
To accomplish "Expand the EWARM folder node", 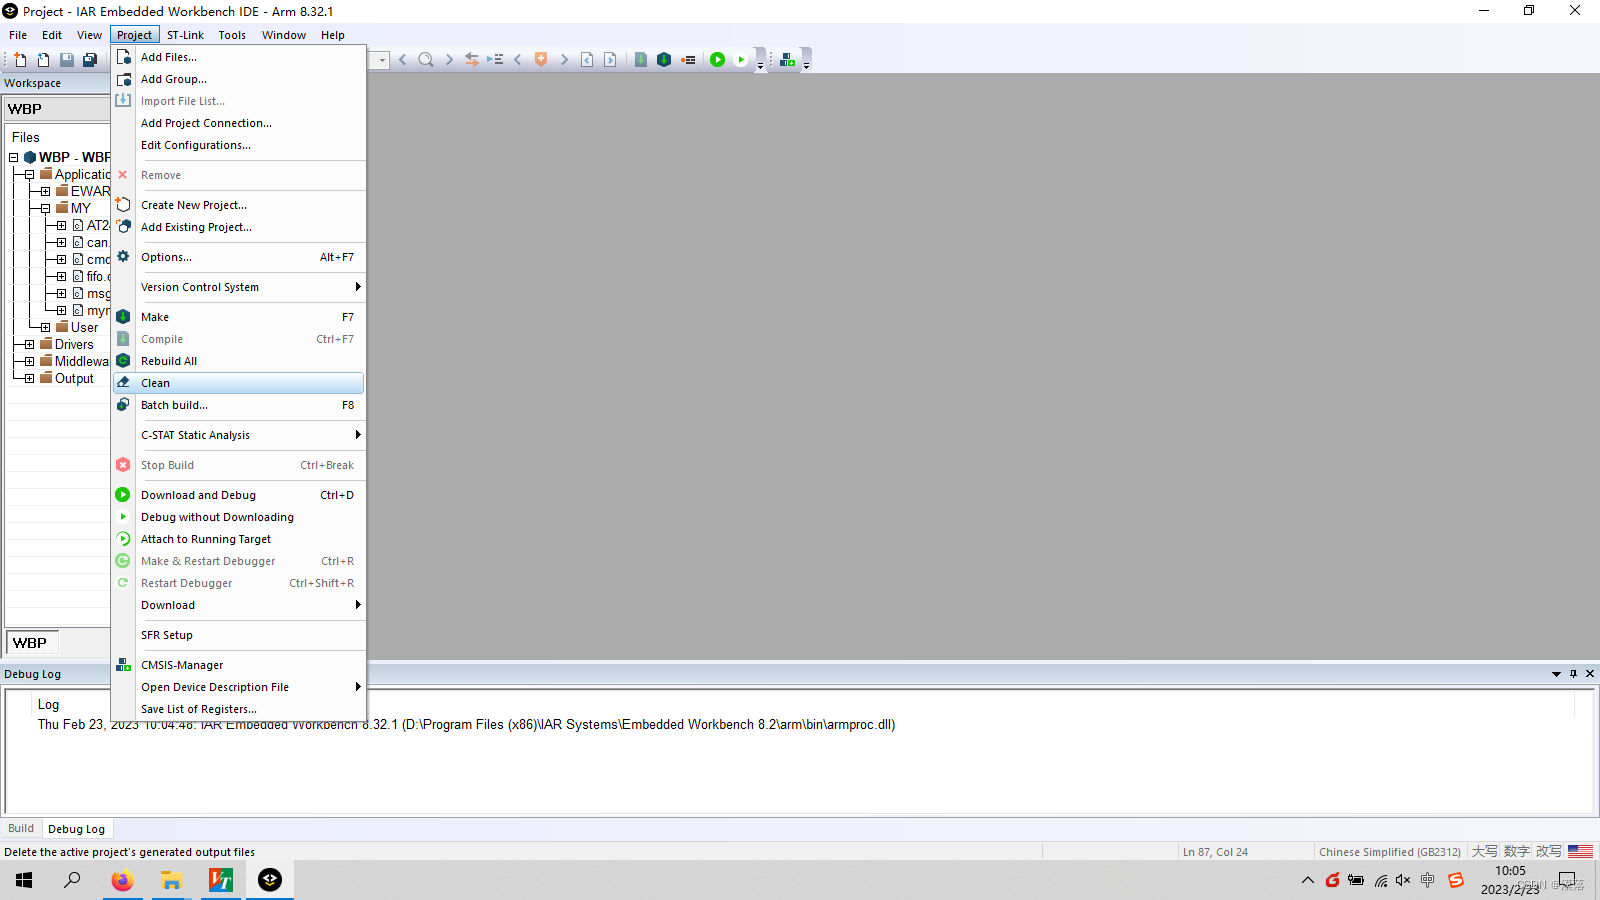I will pos(45,191).
